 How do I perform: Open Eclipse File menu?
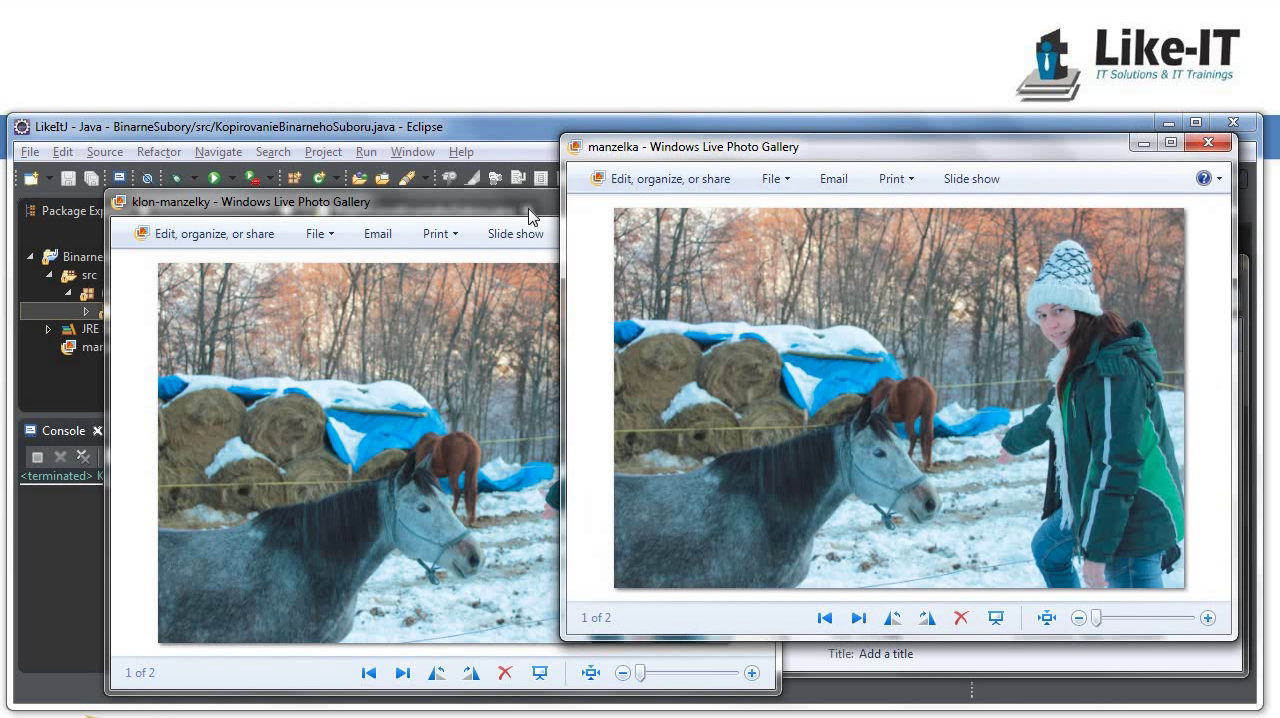click(30, 152)
